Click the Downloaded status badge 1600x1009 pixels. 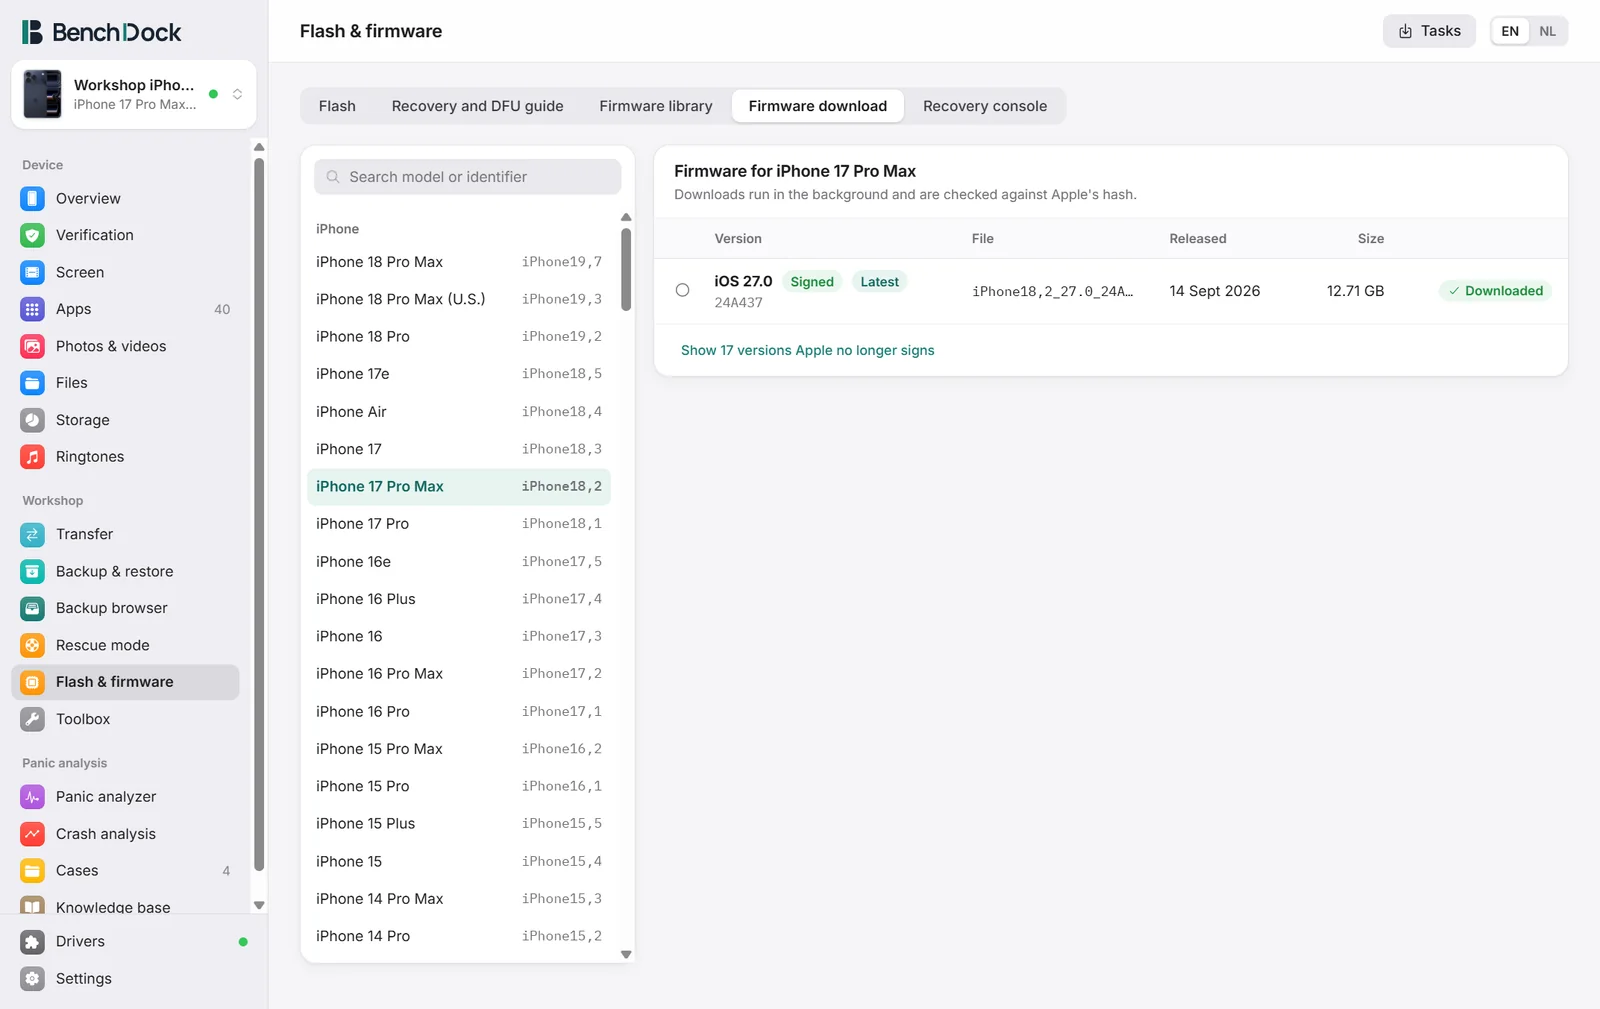coord(1496,291)
